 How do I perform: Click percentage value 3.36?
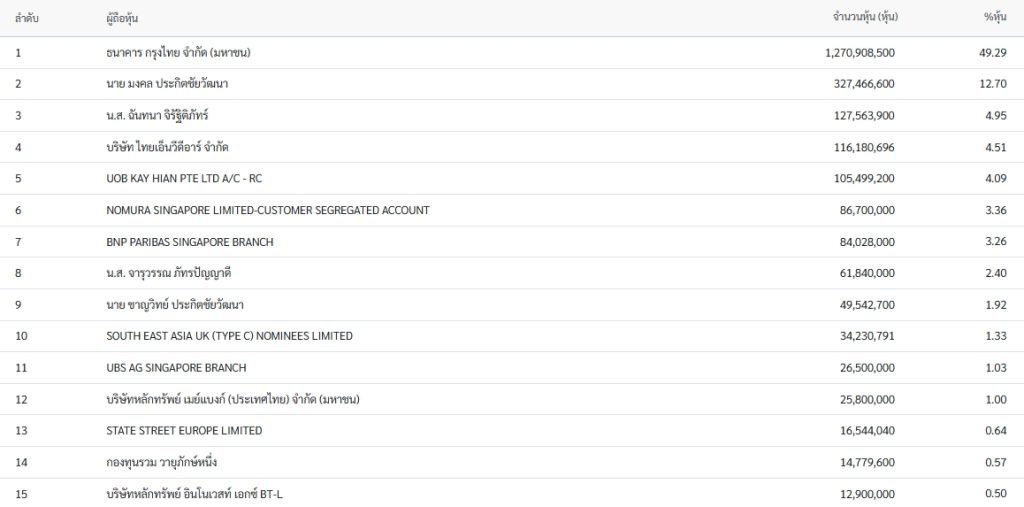click(x=996, y=210)
